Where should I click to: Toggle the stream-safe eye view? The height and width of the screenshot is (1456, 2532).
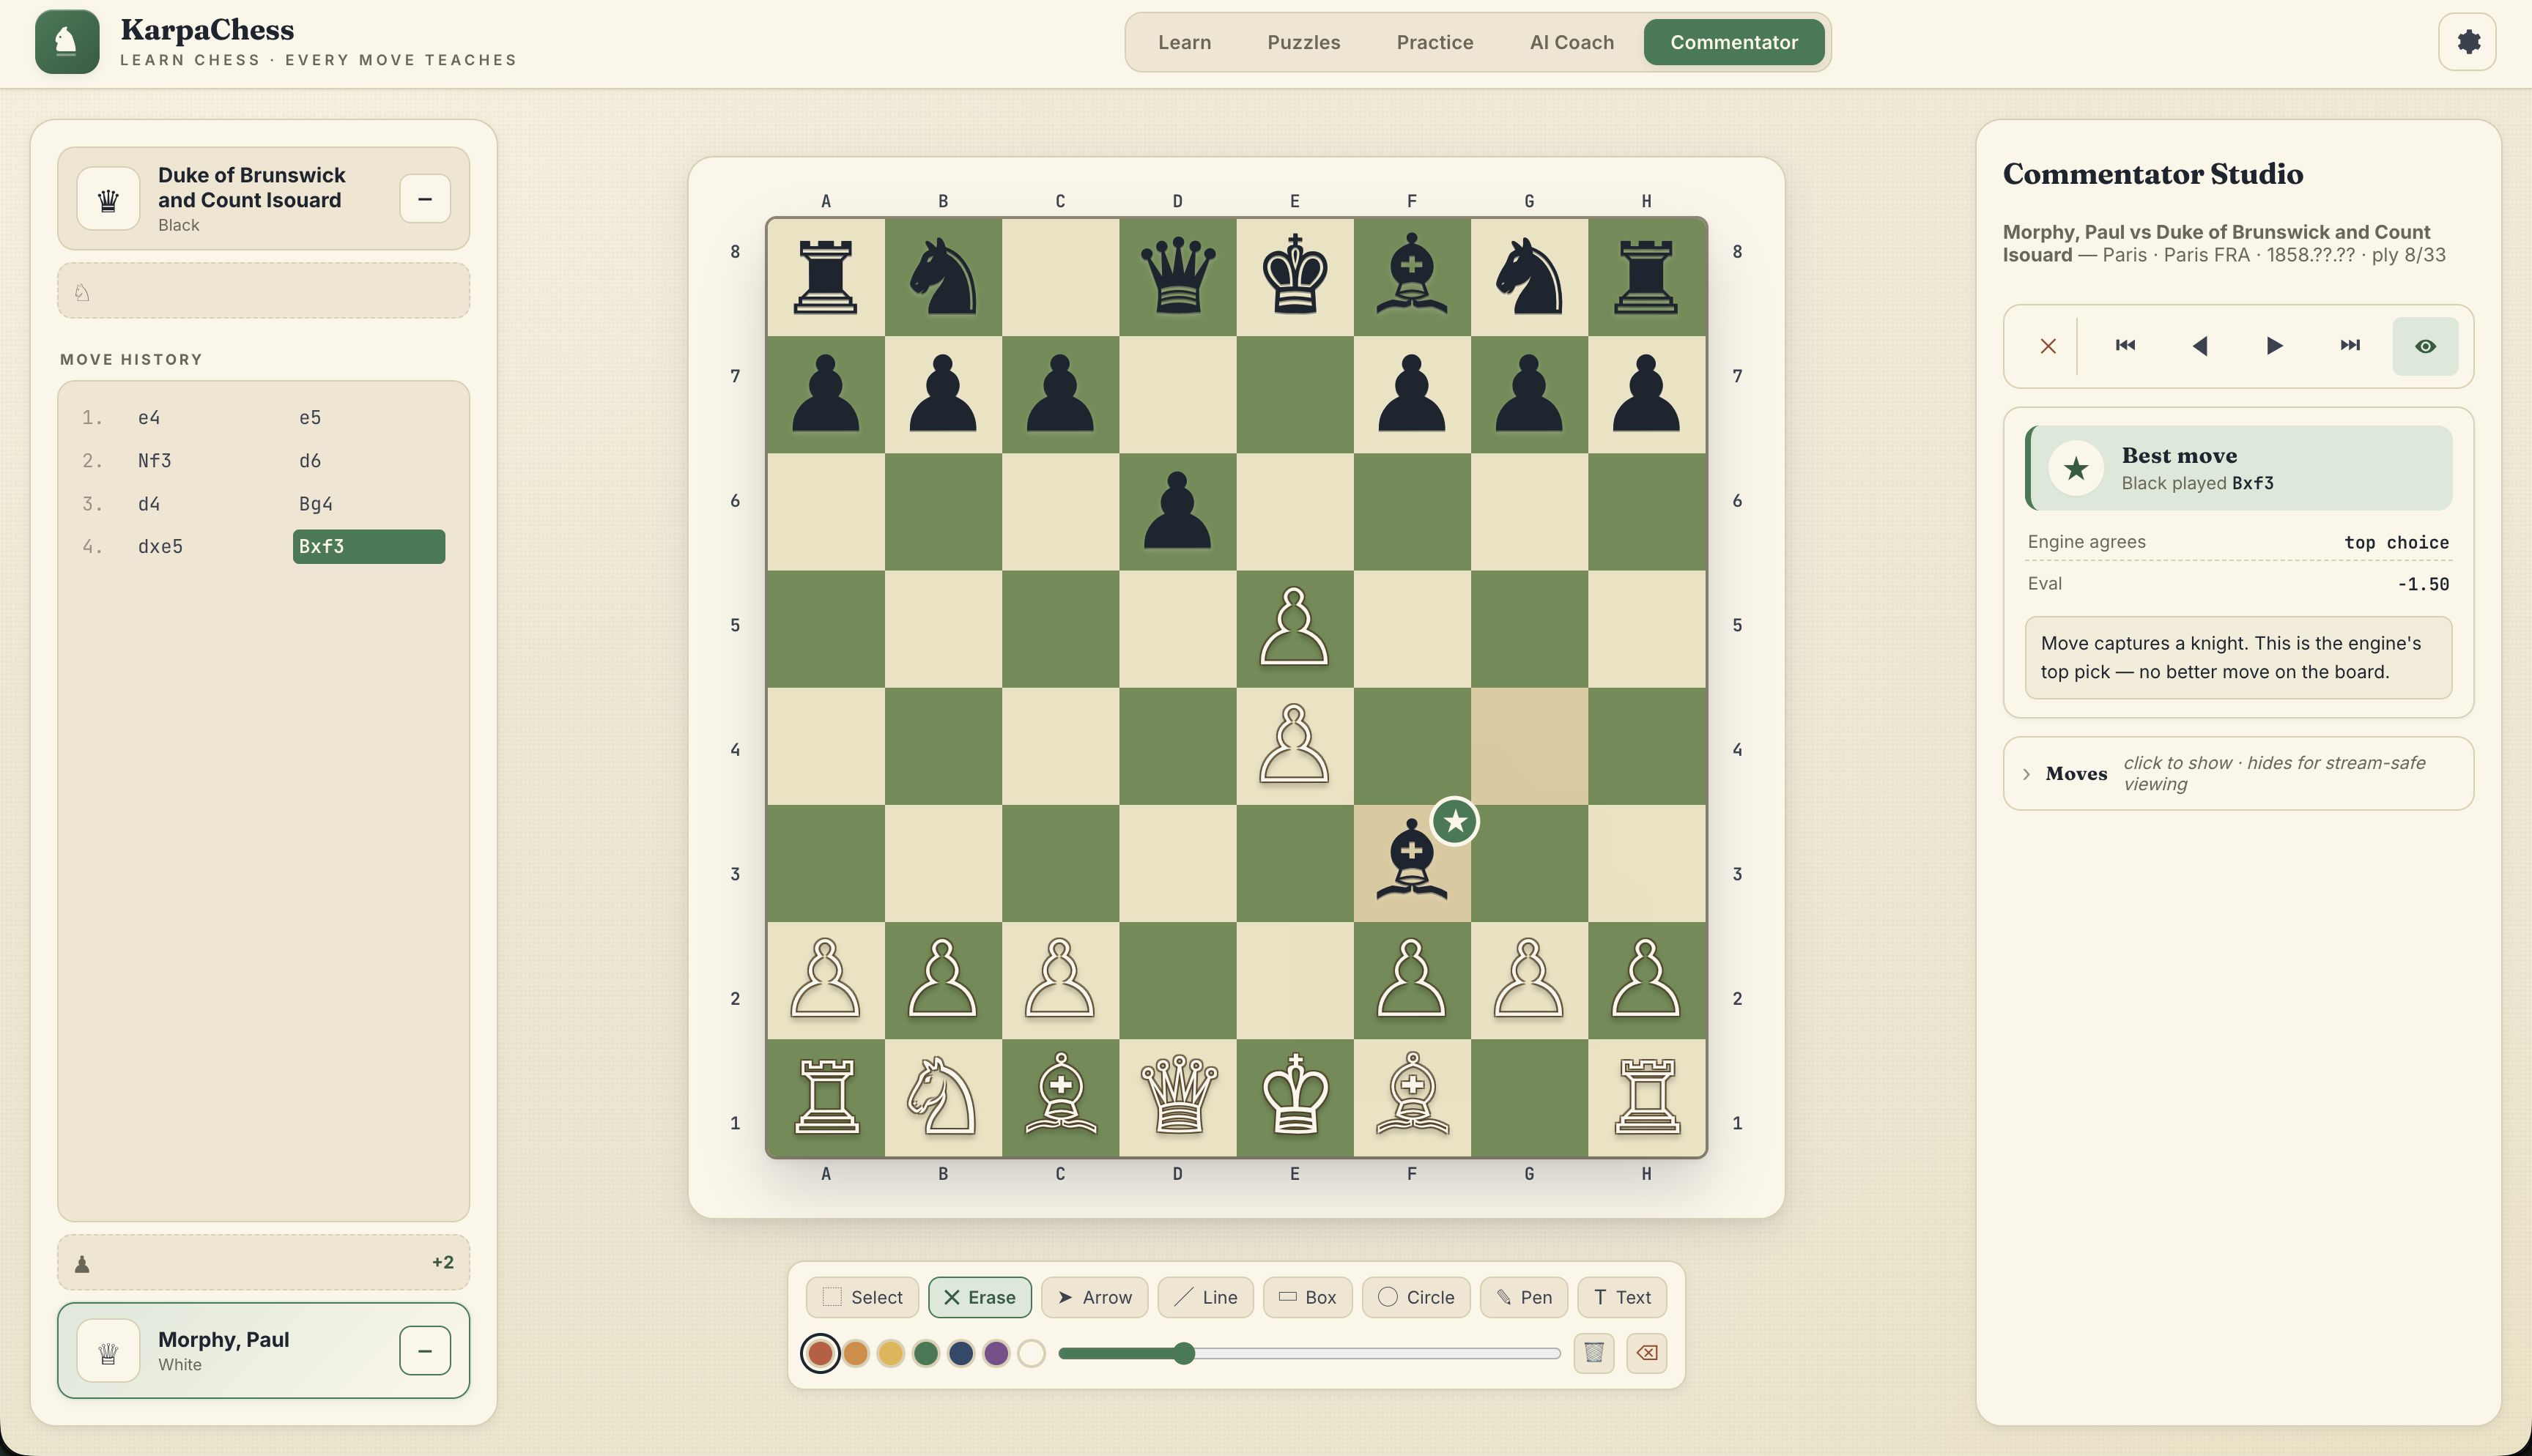(2424, 345)
